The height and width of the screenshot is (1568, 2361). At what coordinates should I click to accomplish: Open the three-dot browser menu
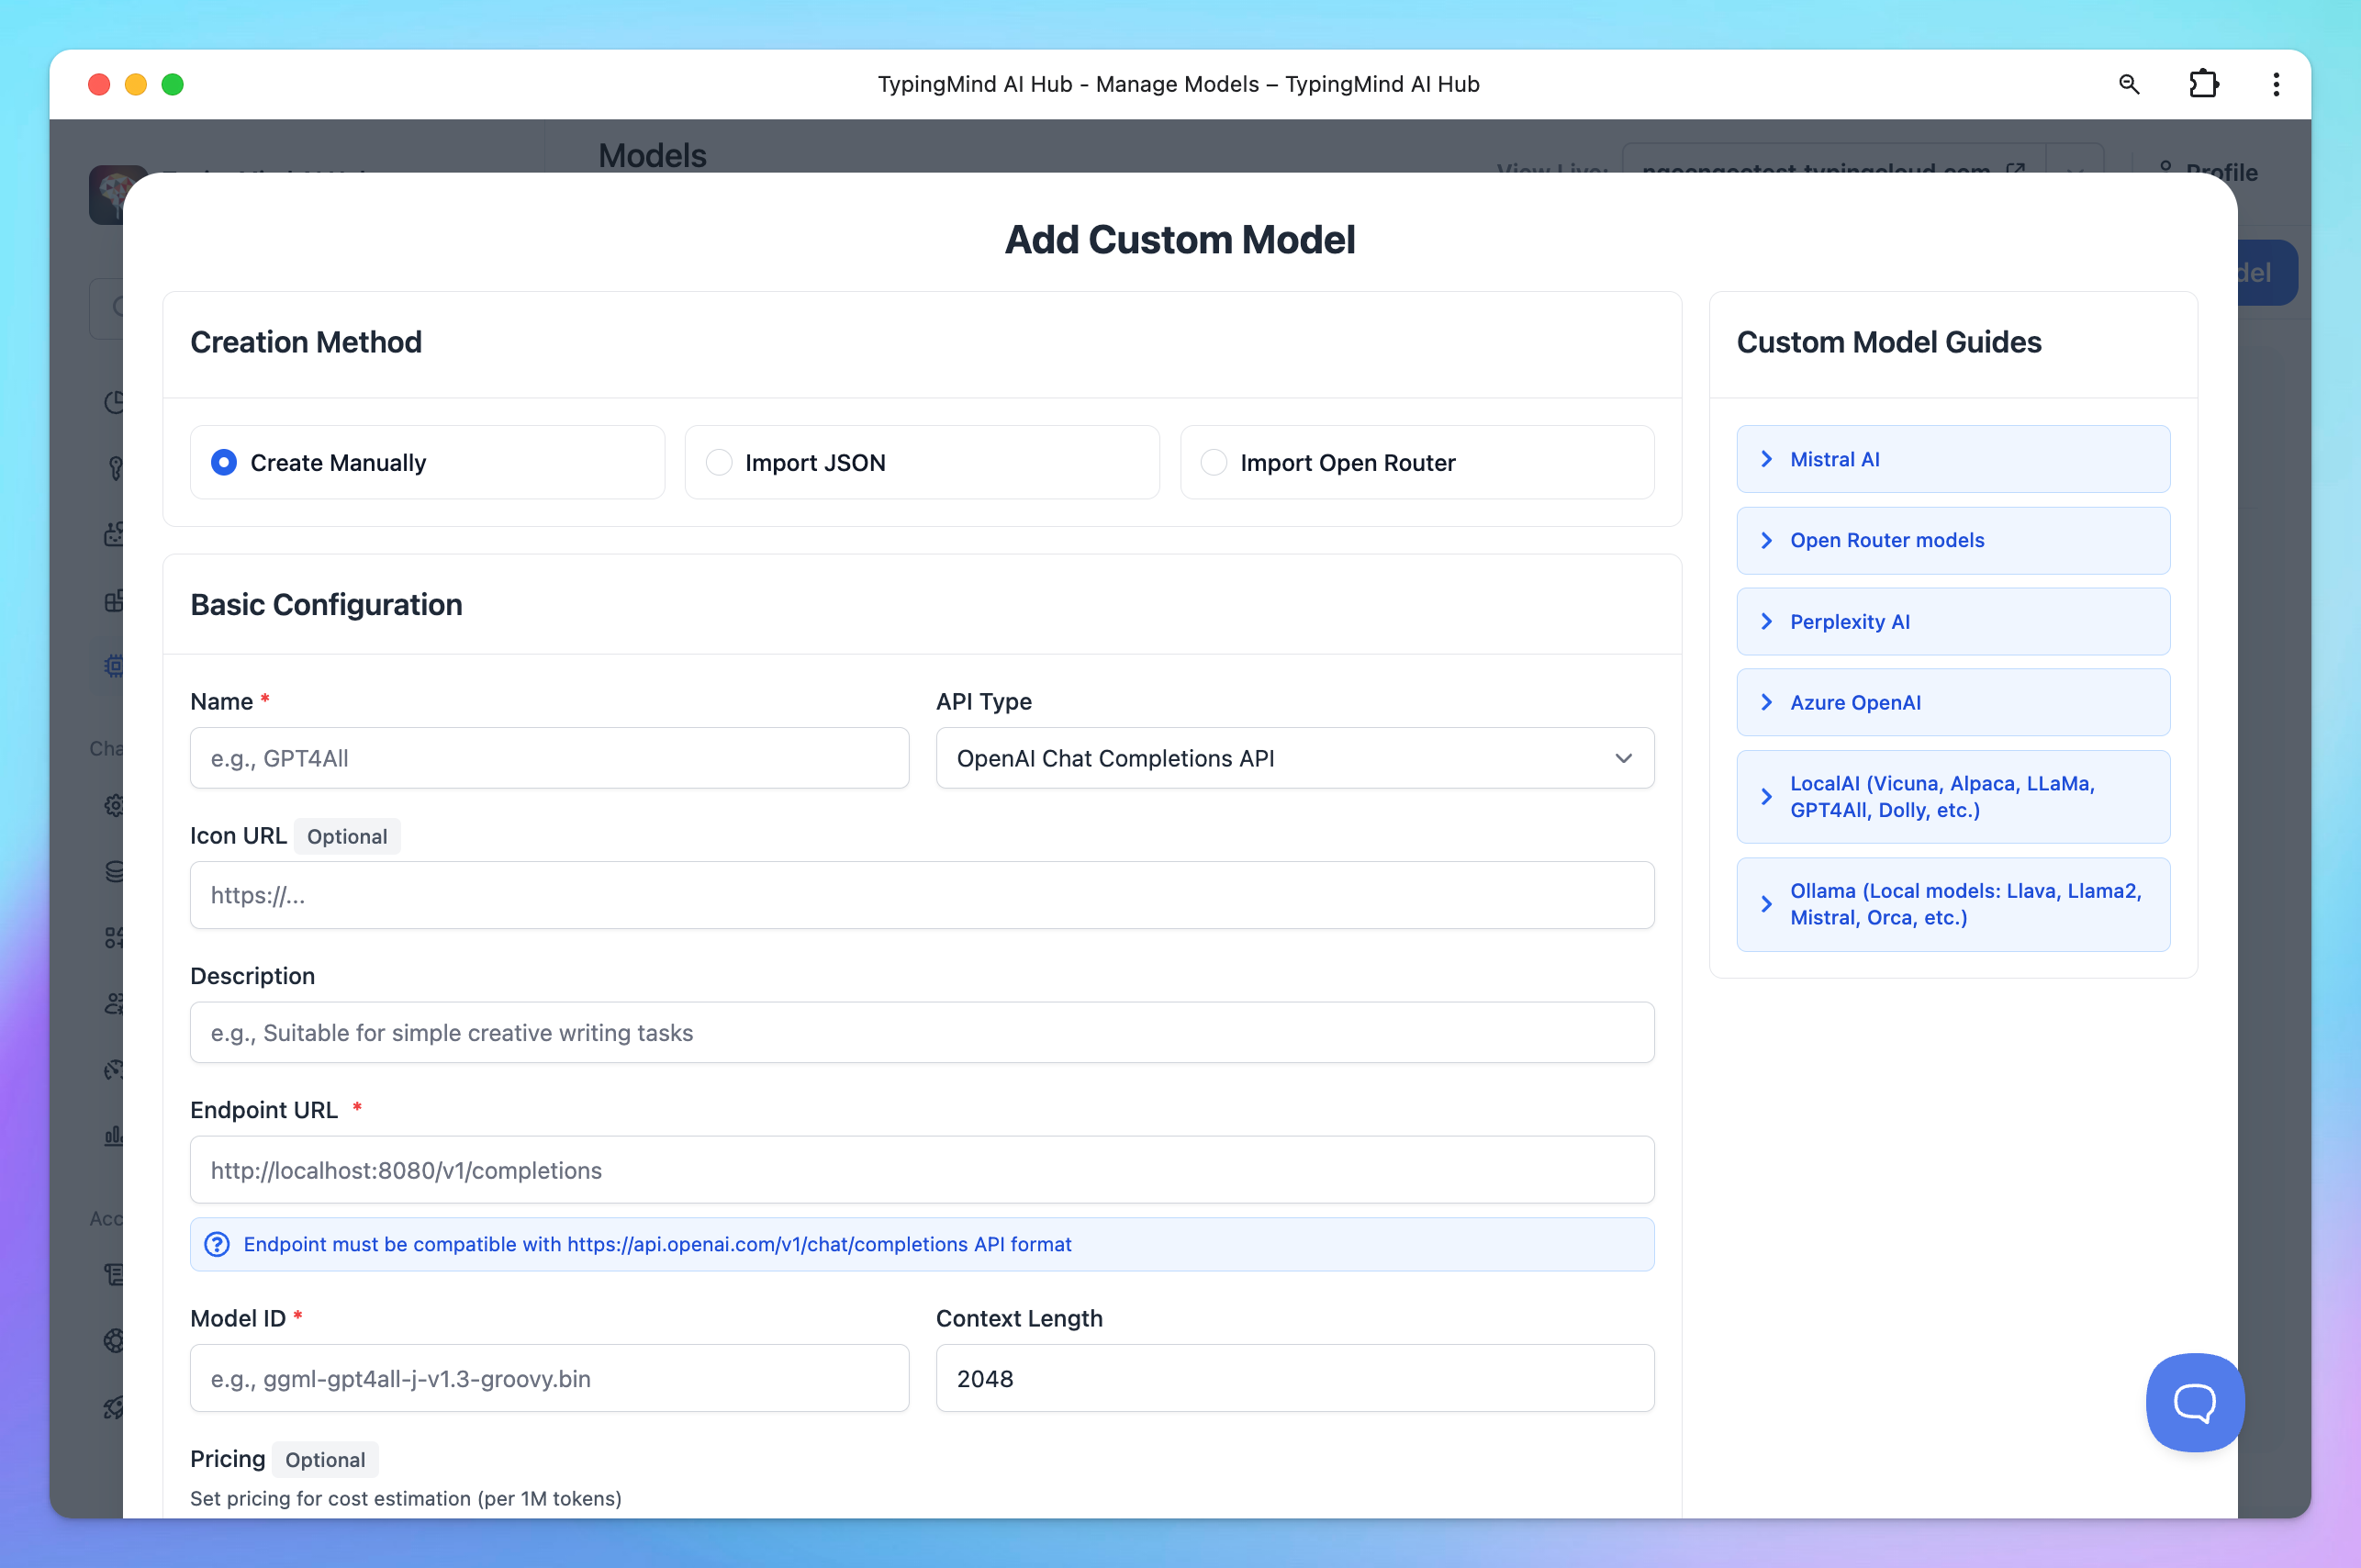click(x=2276, y=84)
